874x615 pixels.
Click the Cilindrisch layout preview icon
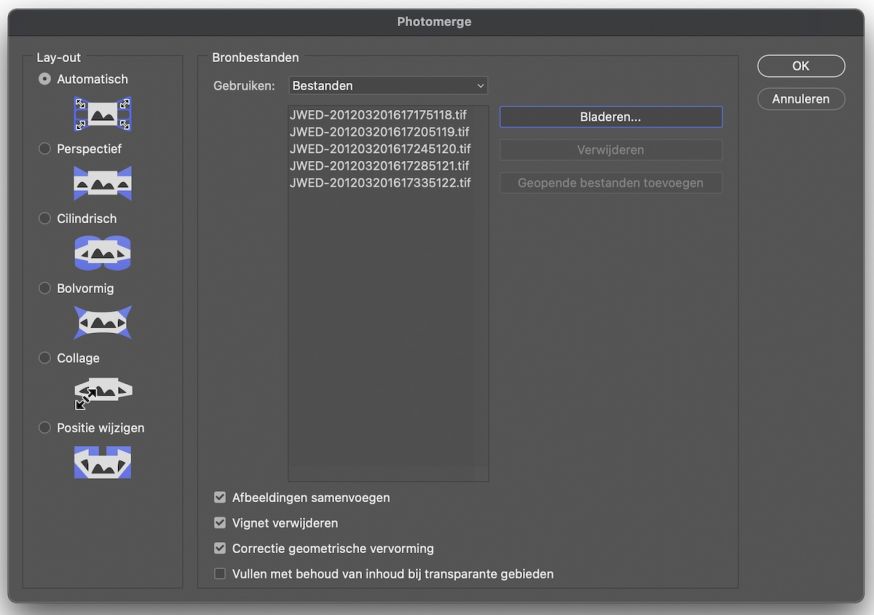coord(103,253)
